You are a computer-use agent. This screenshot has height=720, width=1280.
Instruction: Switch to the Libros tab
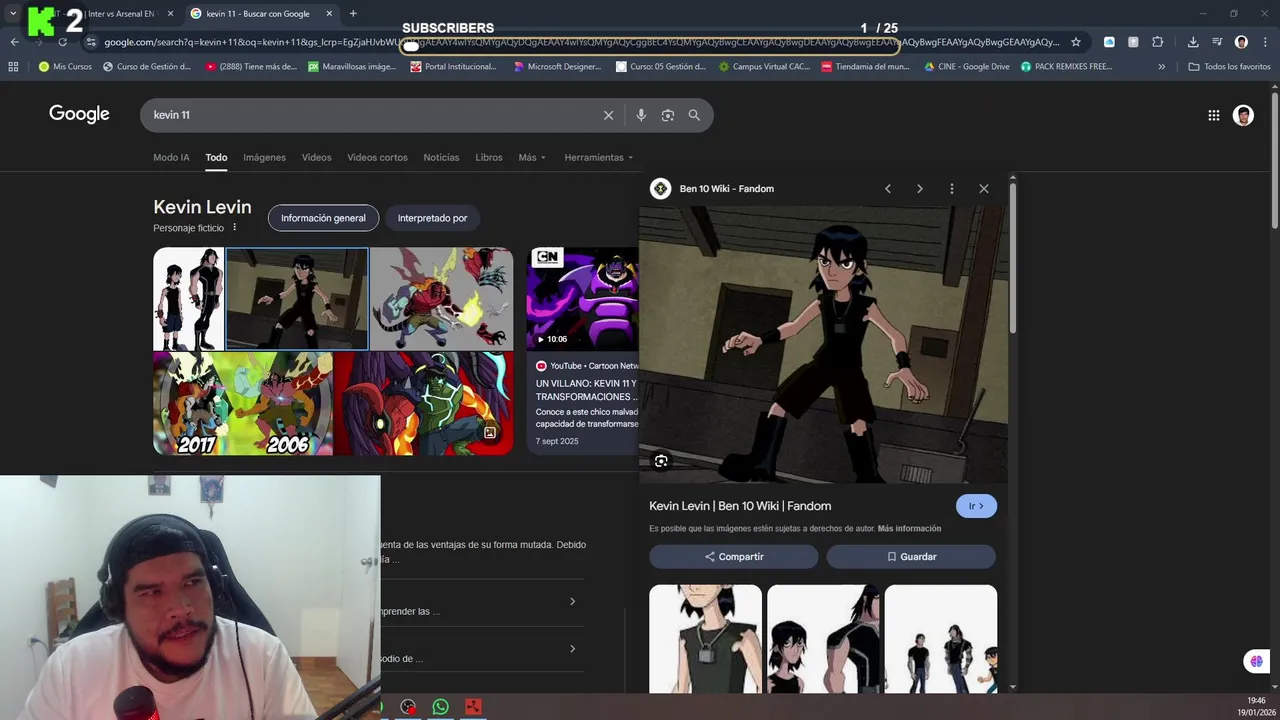click(x=489, y=157)
